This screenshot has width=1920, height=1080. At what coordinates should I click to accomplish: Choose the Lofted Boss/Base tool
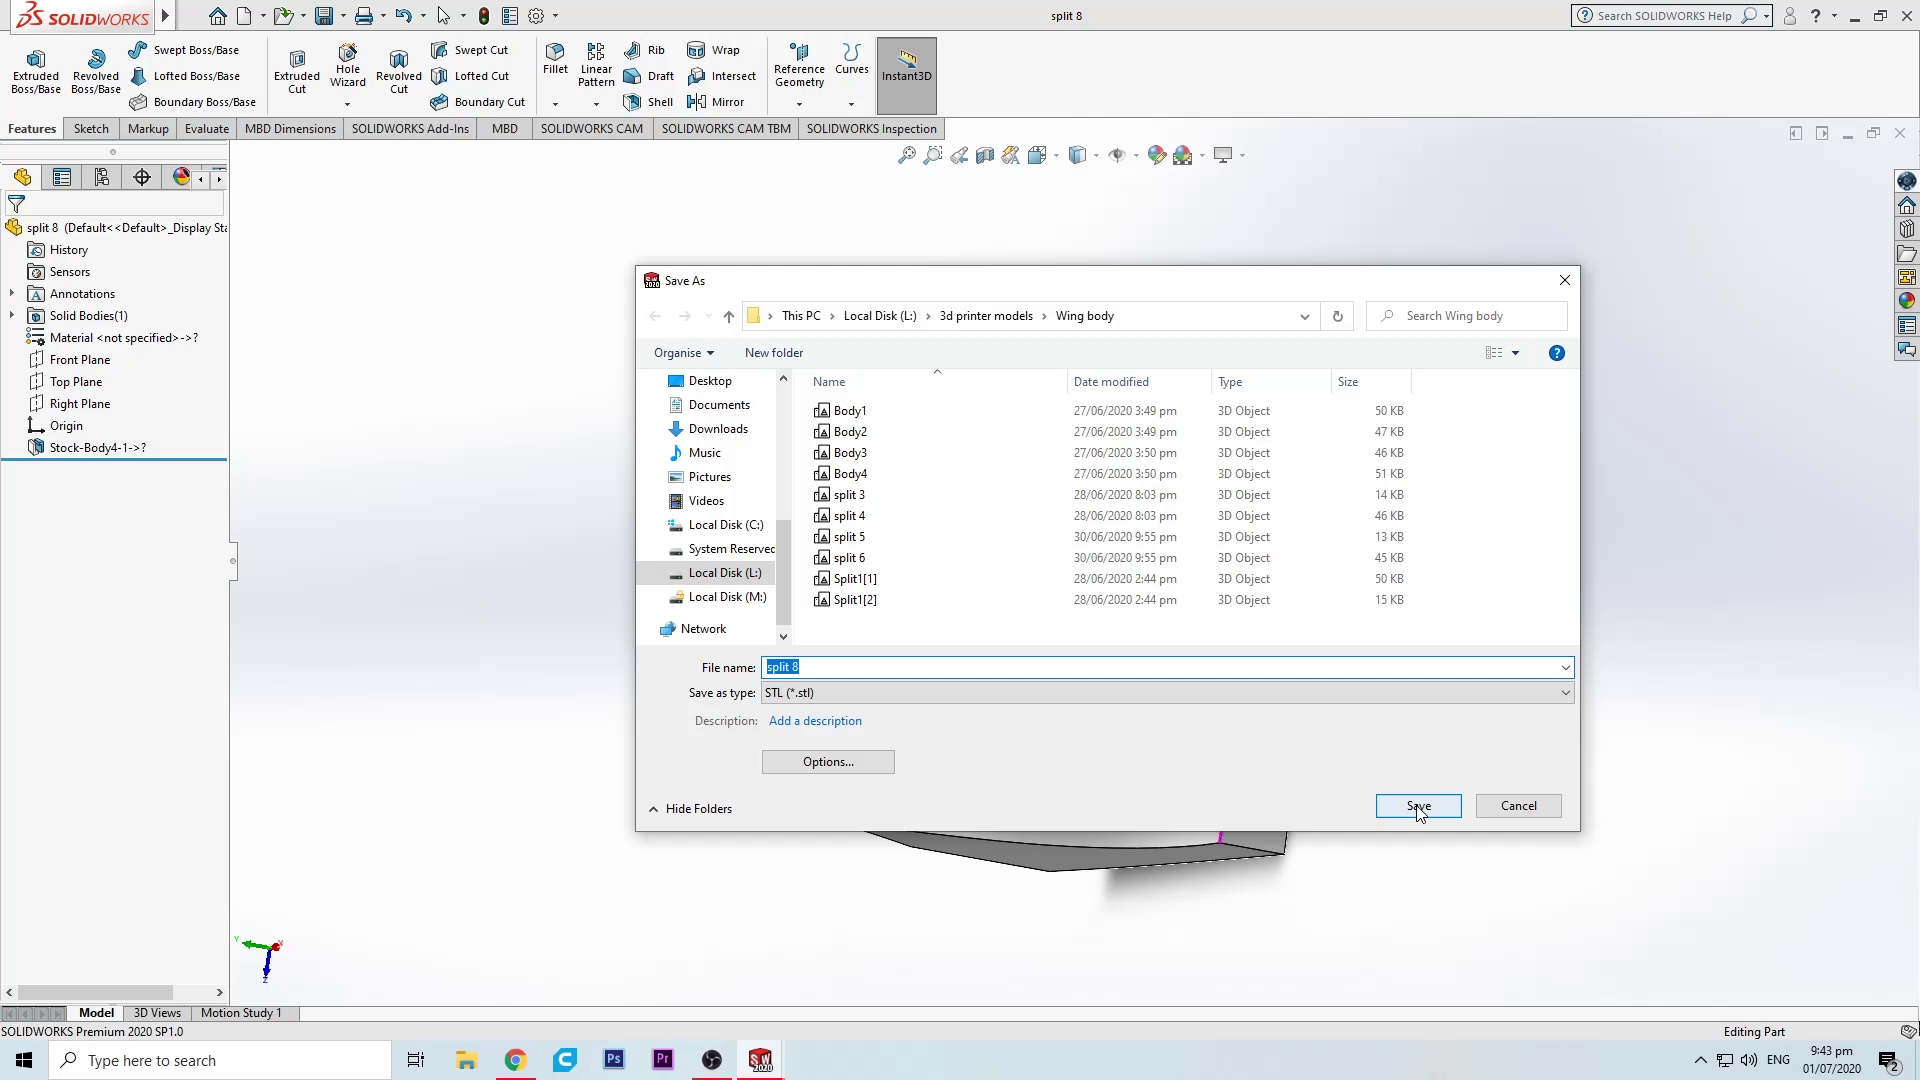185,76
